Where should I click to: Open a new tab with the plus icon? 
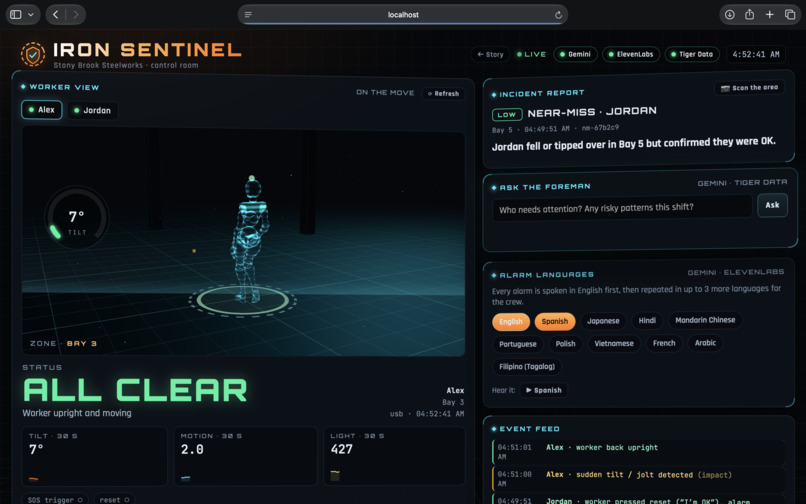click(x=770, y=14)
